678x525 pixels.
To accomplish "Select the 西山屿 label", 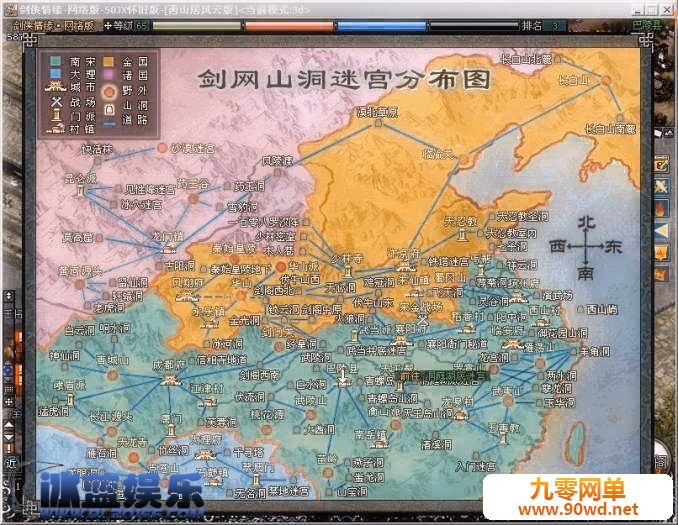I will tap(601, 309).
